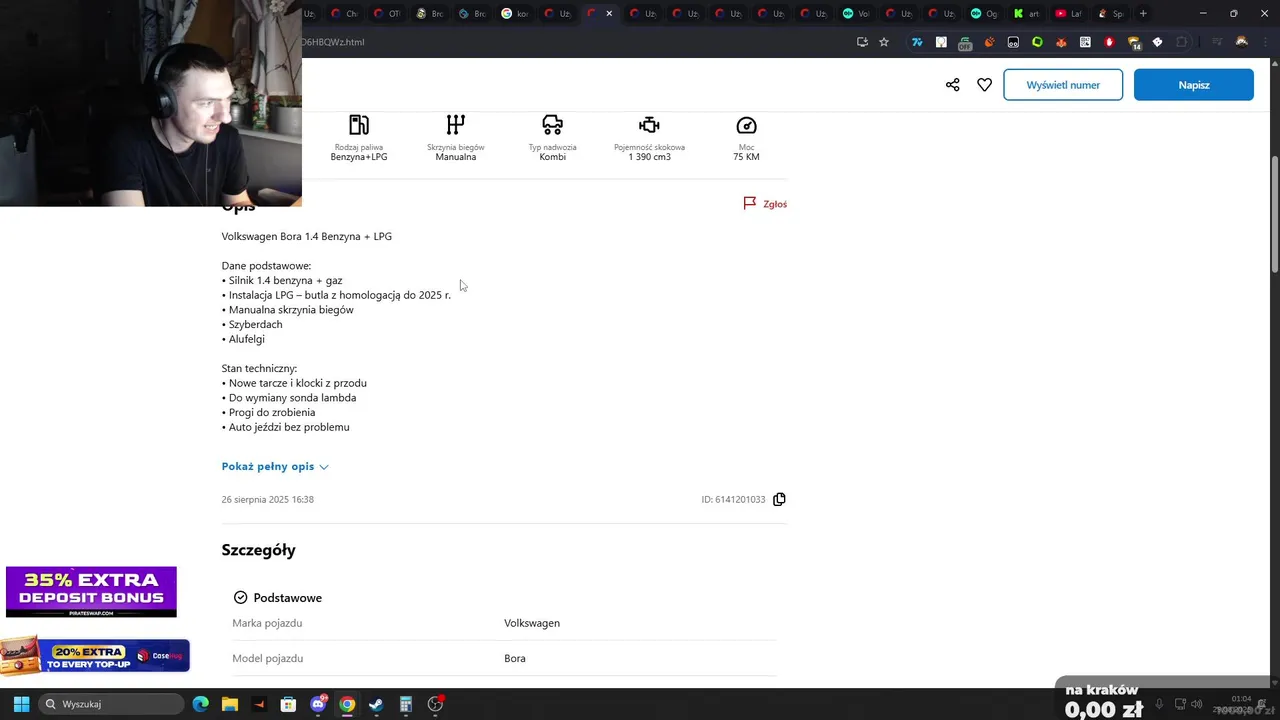Click the Bora value cell

515,658
